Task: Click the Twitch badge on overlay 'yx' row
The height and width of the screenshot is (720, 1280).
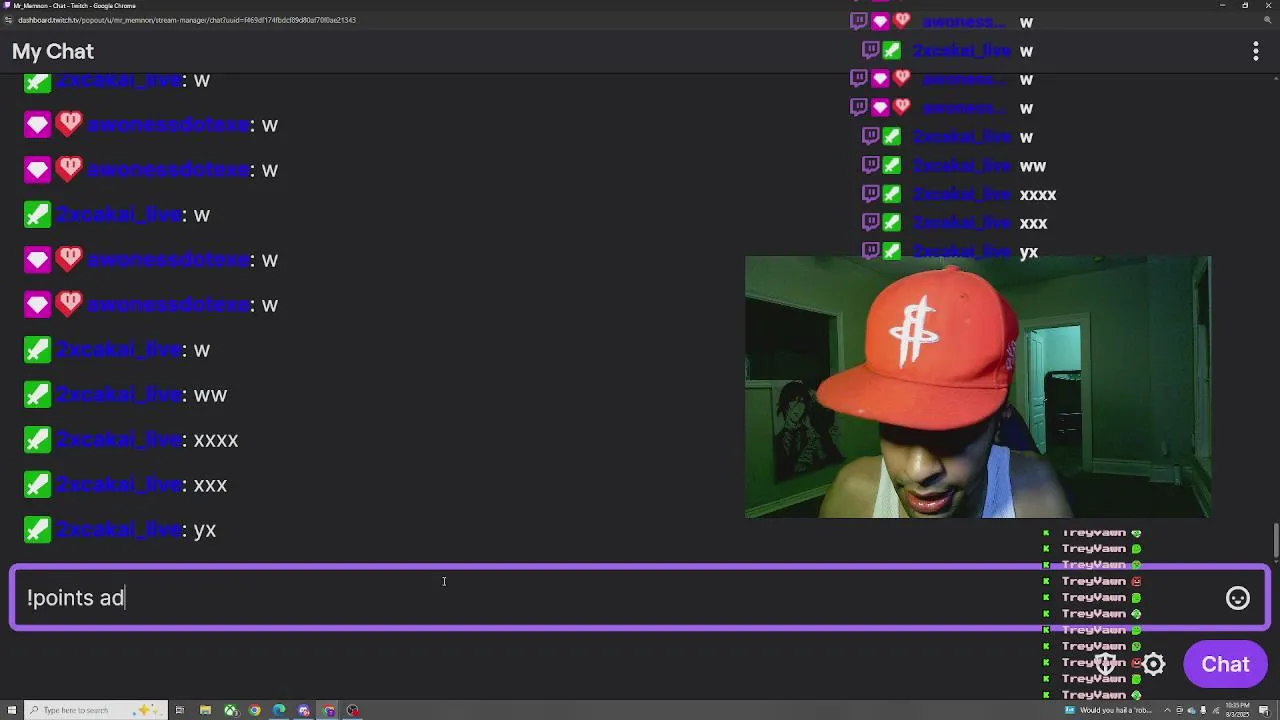Action: point(870,251)
